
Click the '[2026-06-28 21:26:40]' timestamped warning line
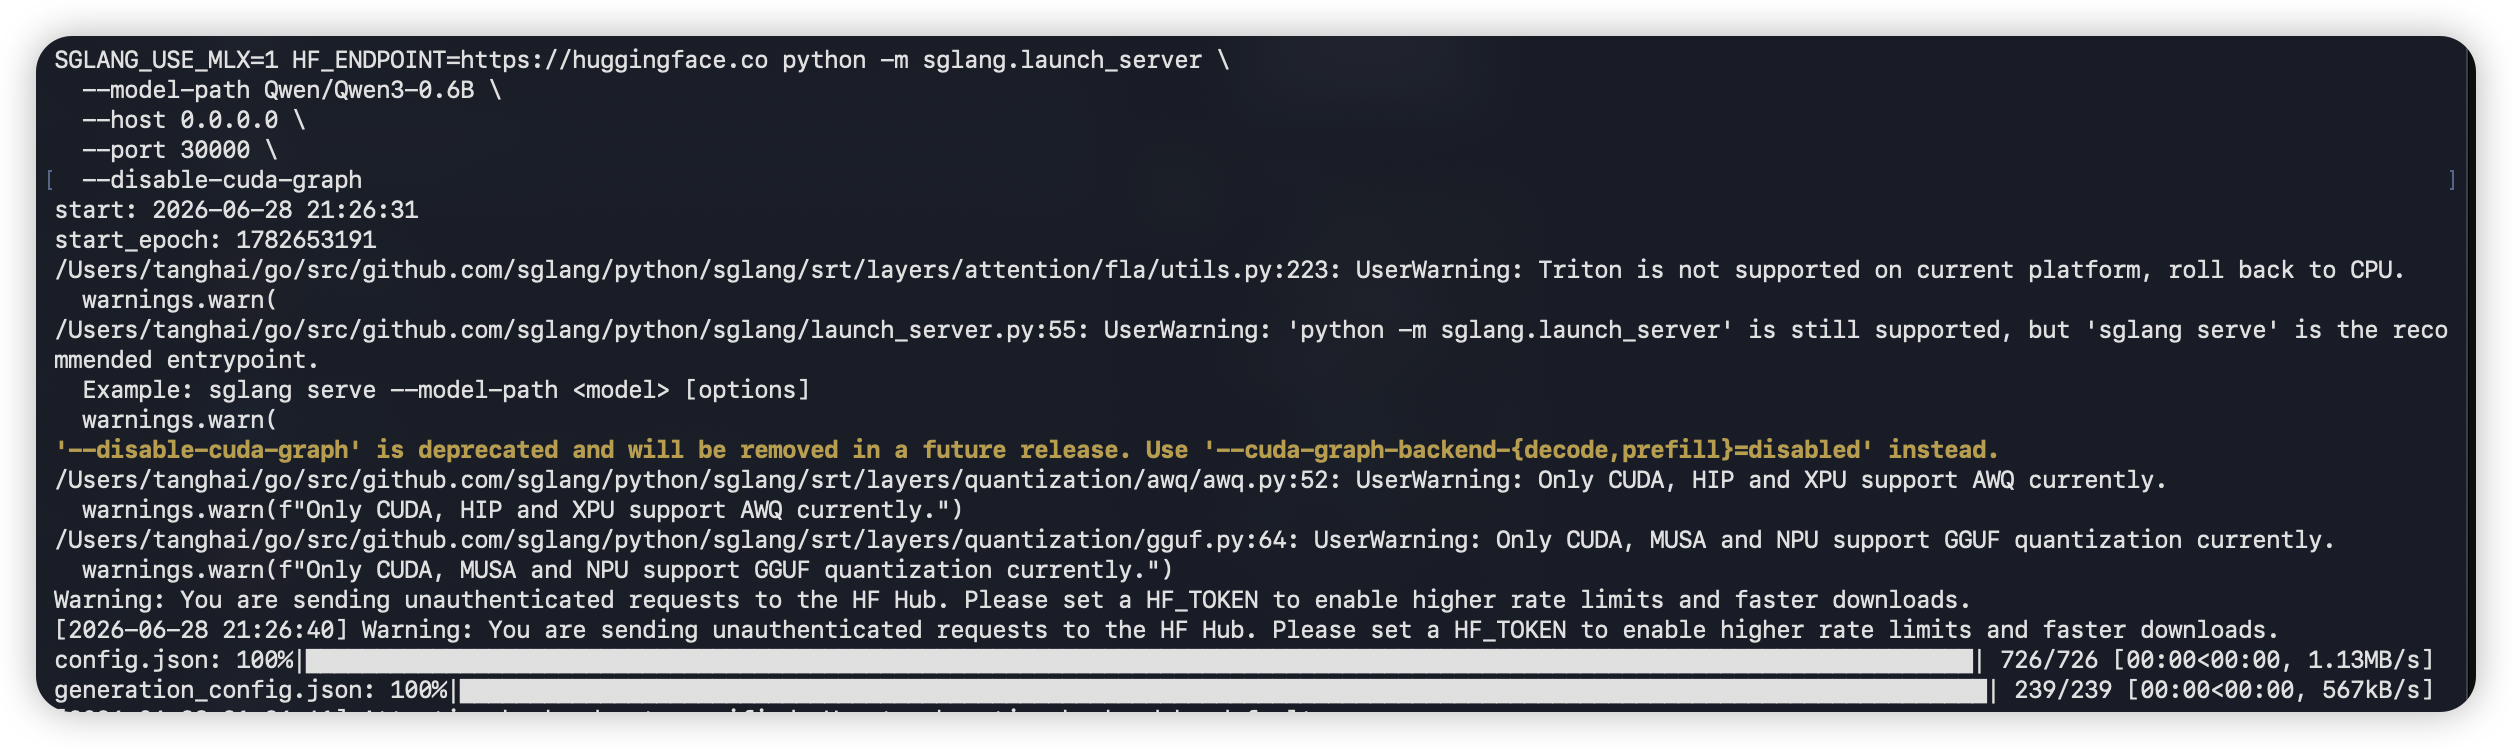coord(1166,630)
